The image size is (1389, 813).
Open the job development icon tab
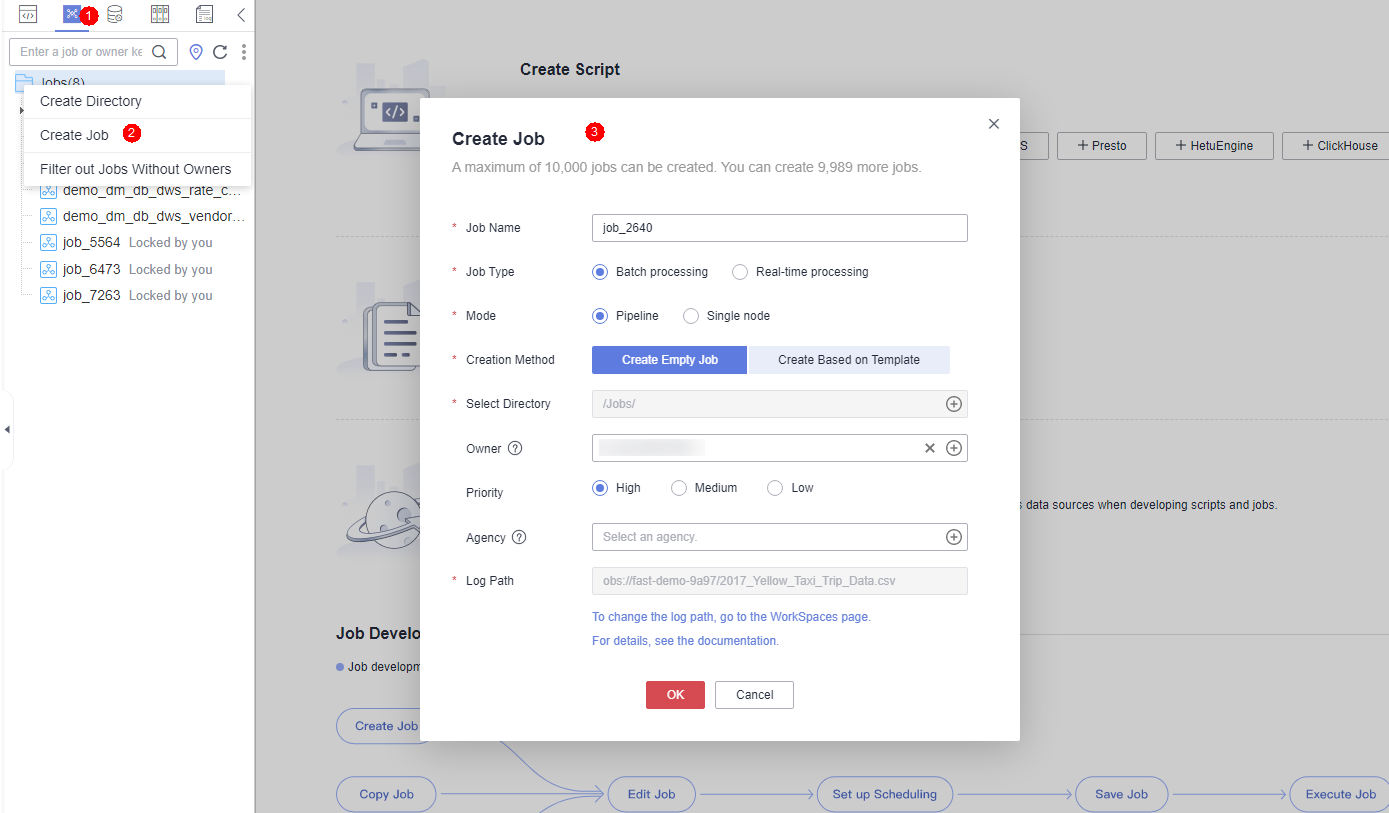point(71,14)
